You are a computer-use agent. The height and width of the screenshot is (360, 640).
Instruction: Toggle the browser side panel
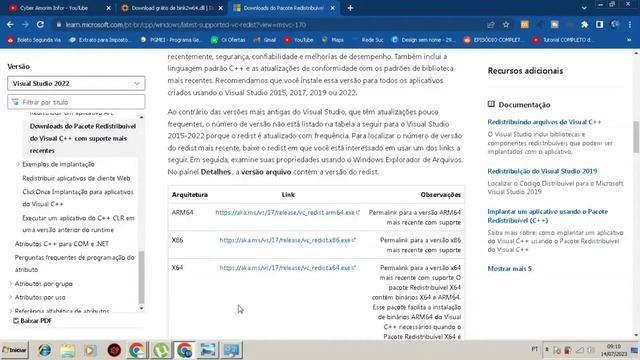[x=599, y=24]
